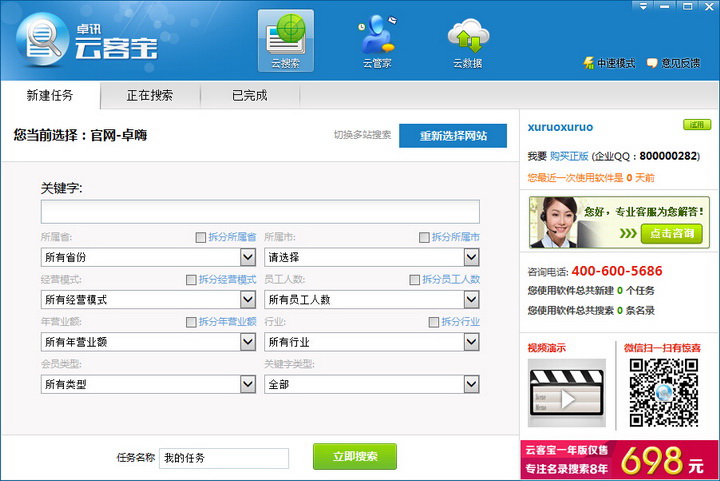
Task: Check the 拆分年营业额 option
Action: pyautogui.click(x=191, y=322)
